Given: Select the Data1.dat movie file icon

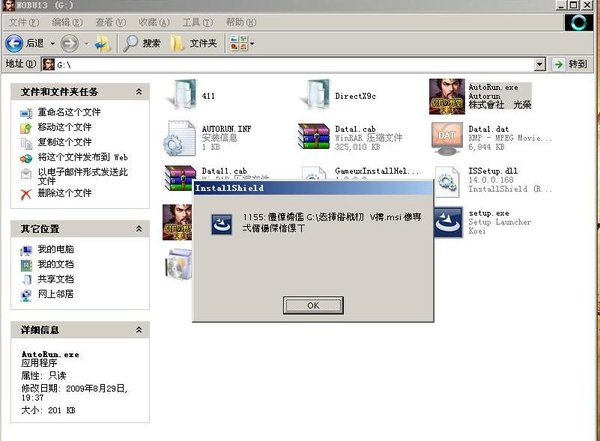Looking at the screenshot, I should pyautogui.click(x=447, y=138).
